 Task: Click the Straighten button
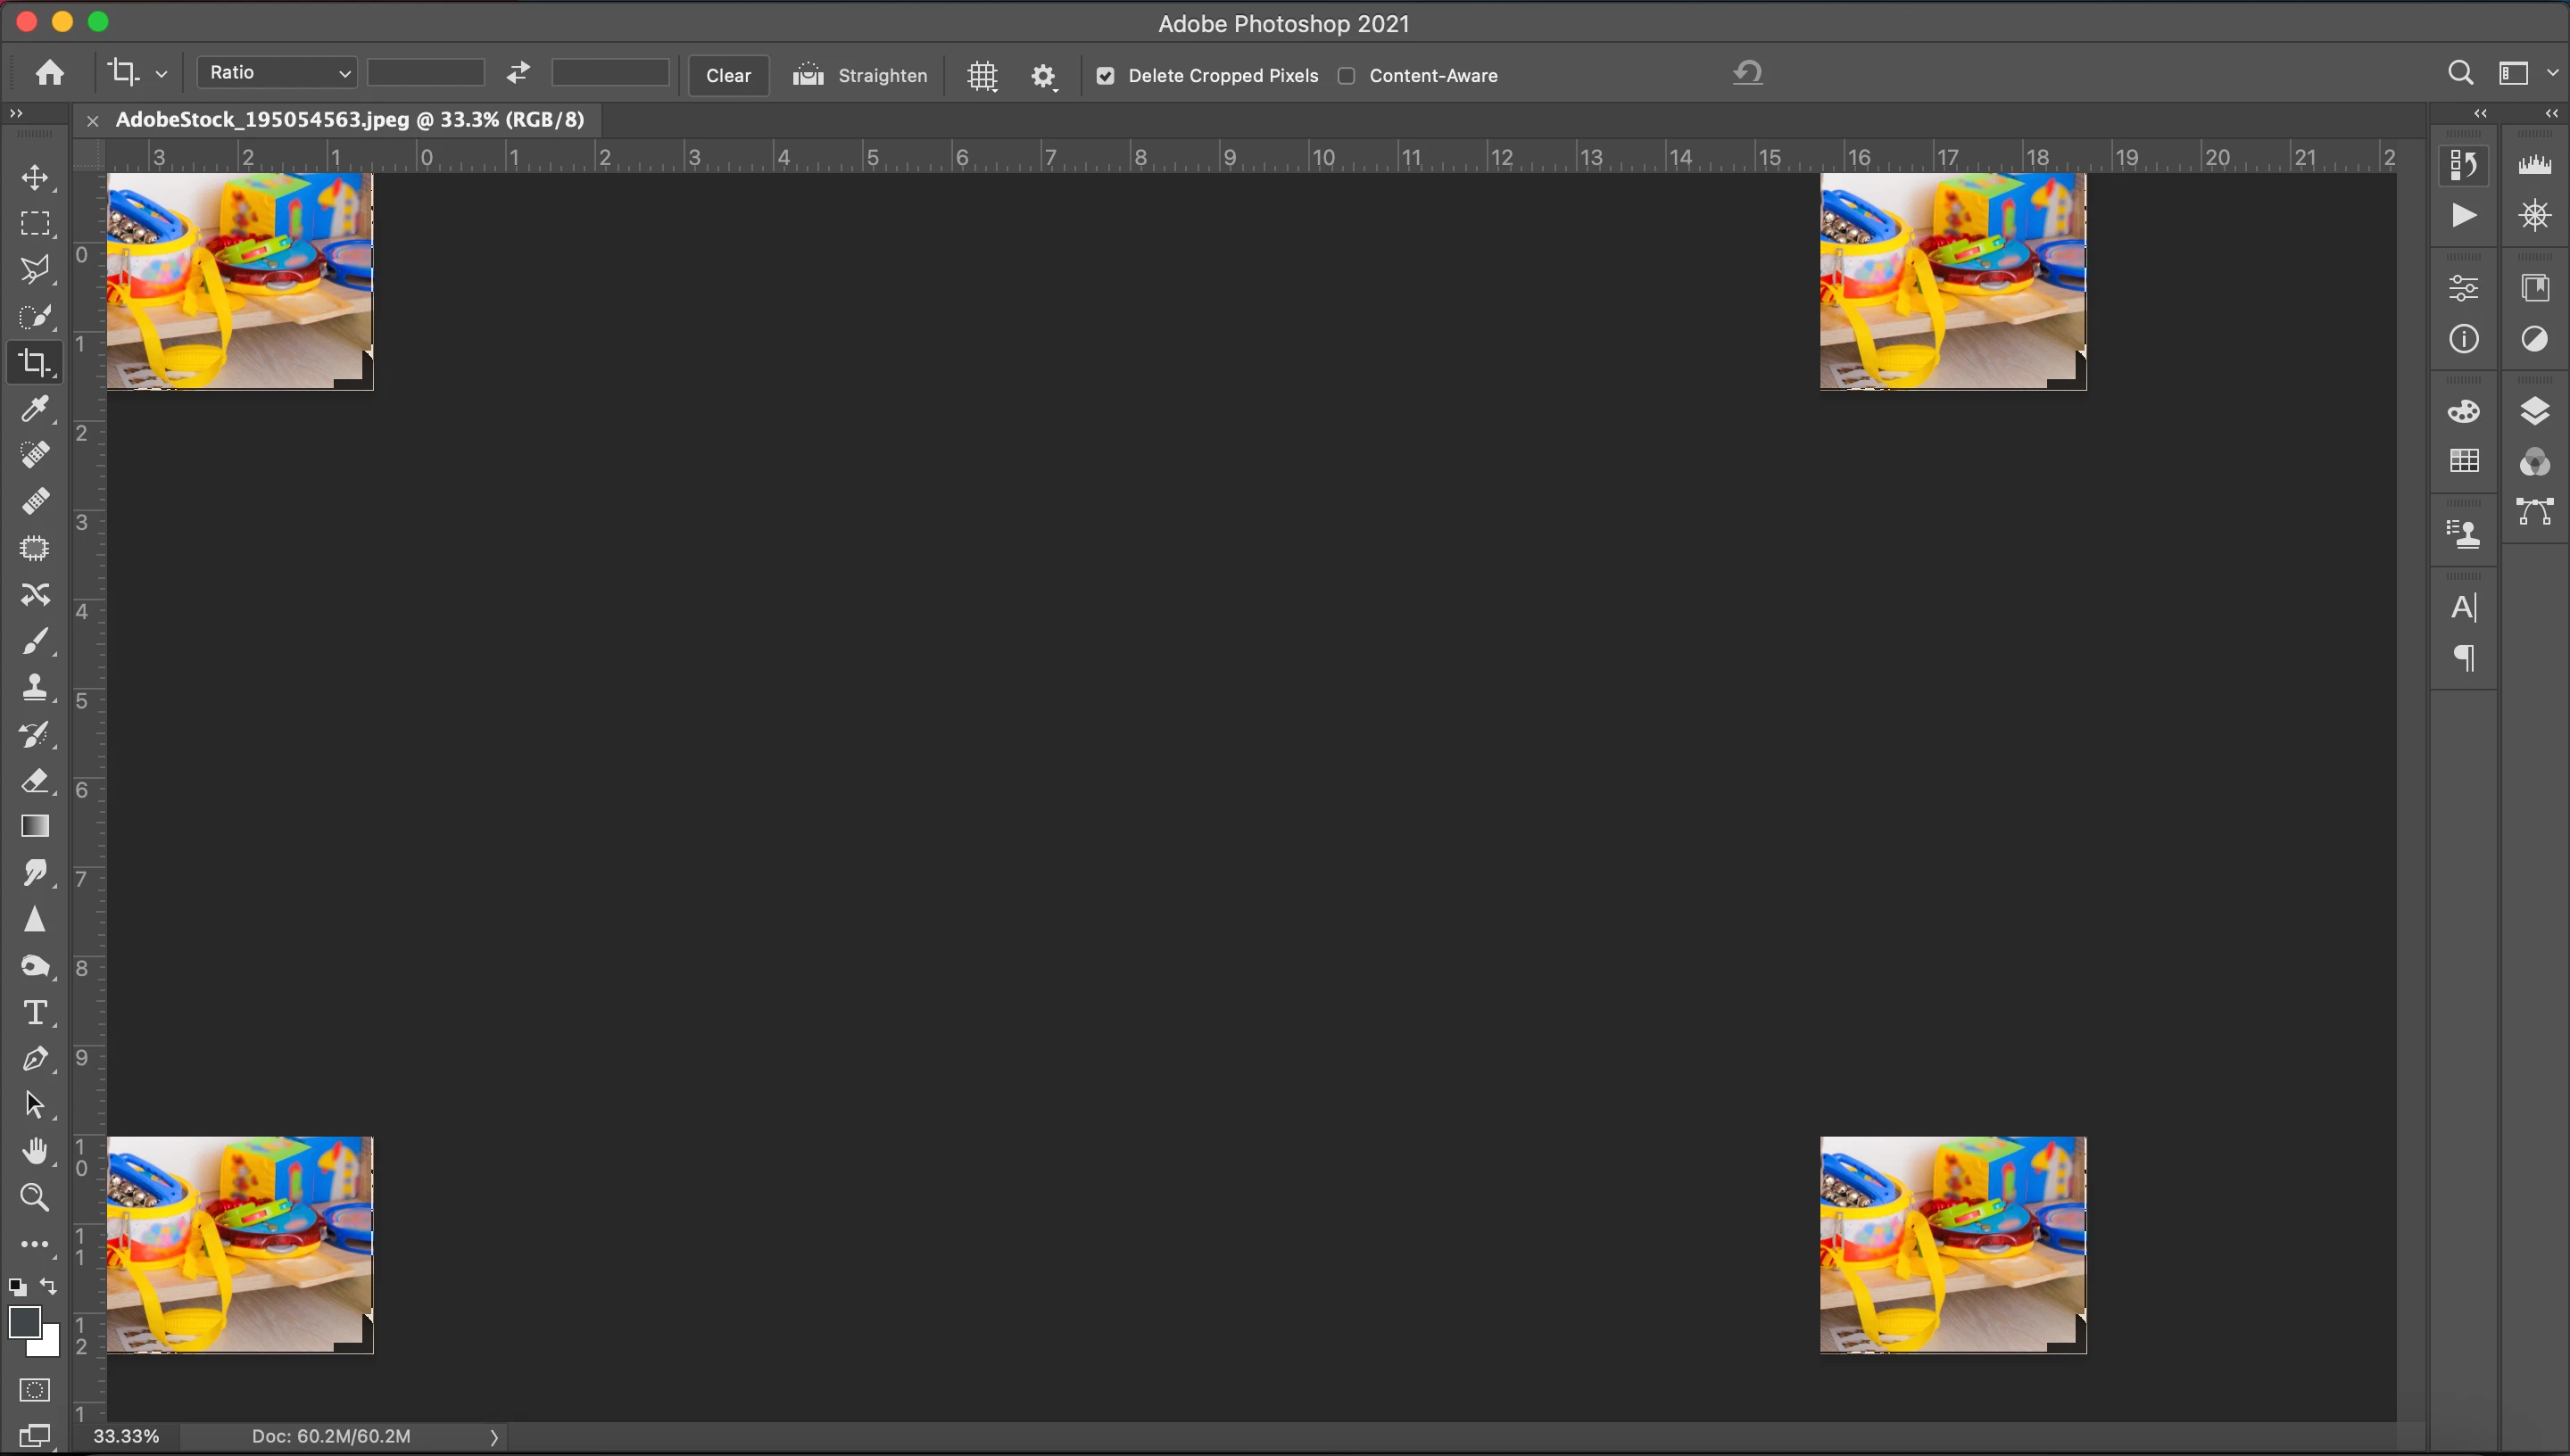pos(861,76)
